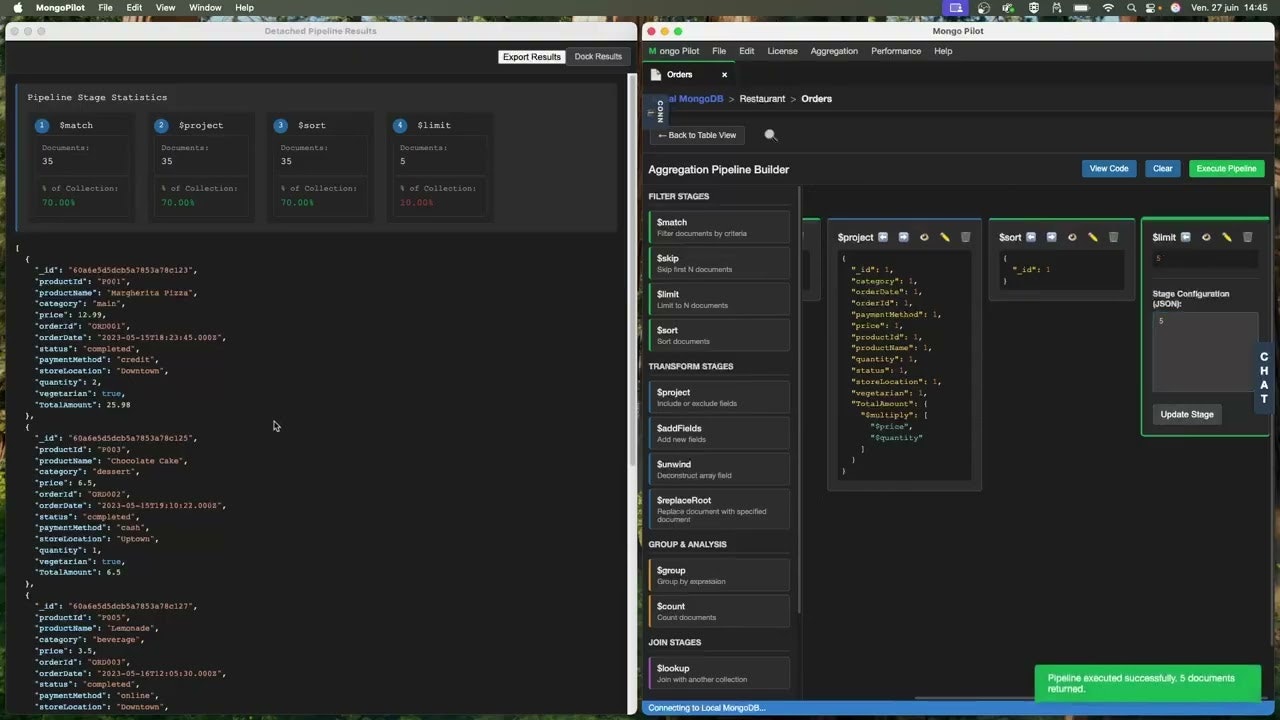Edit the $limit stage with pencil icon

(1227, 237)
